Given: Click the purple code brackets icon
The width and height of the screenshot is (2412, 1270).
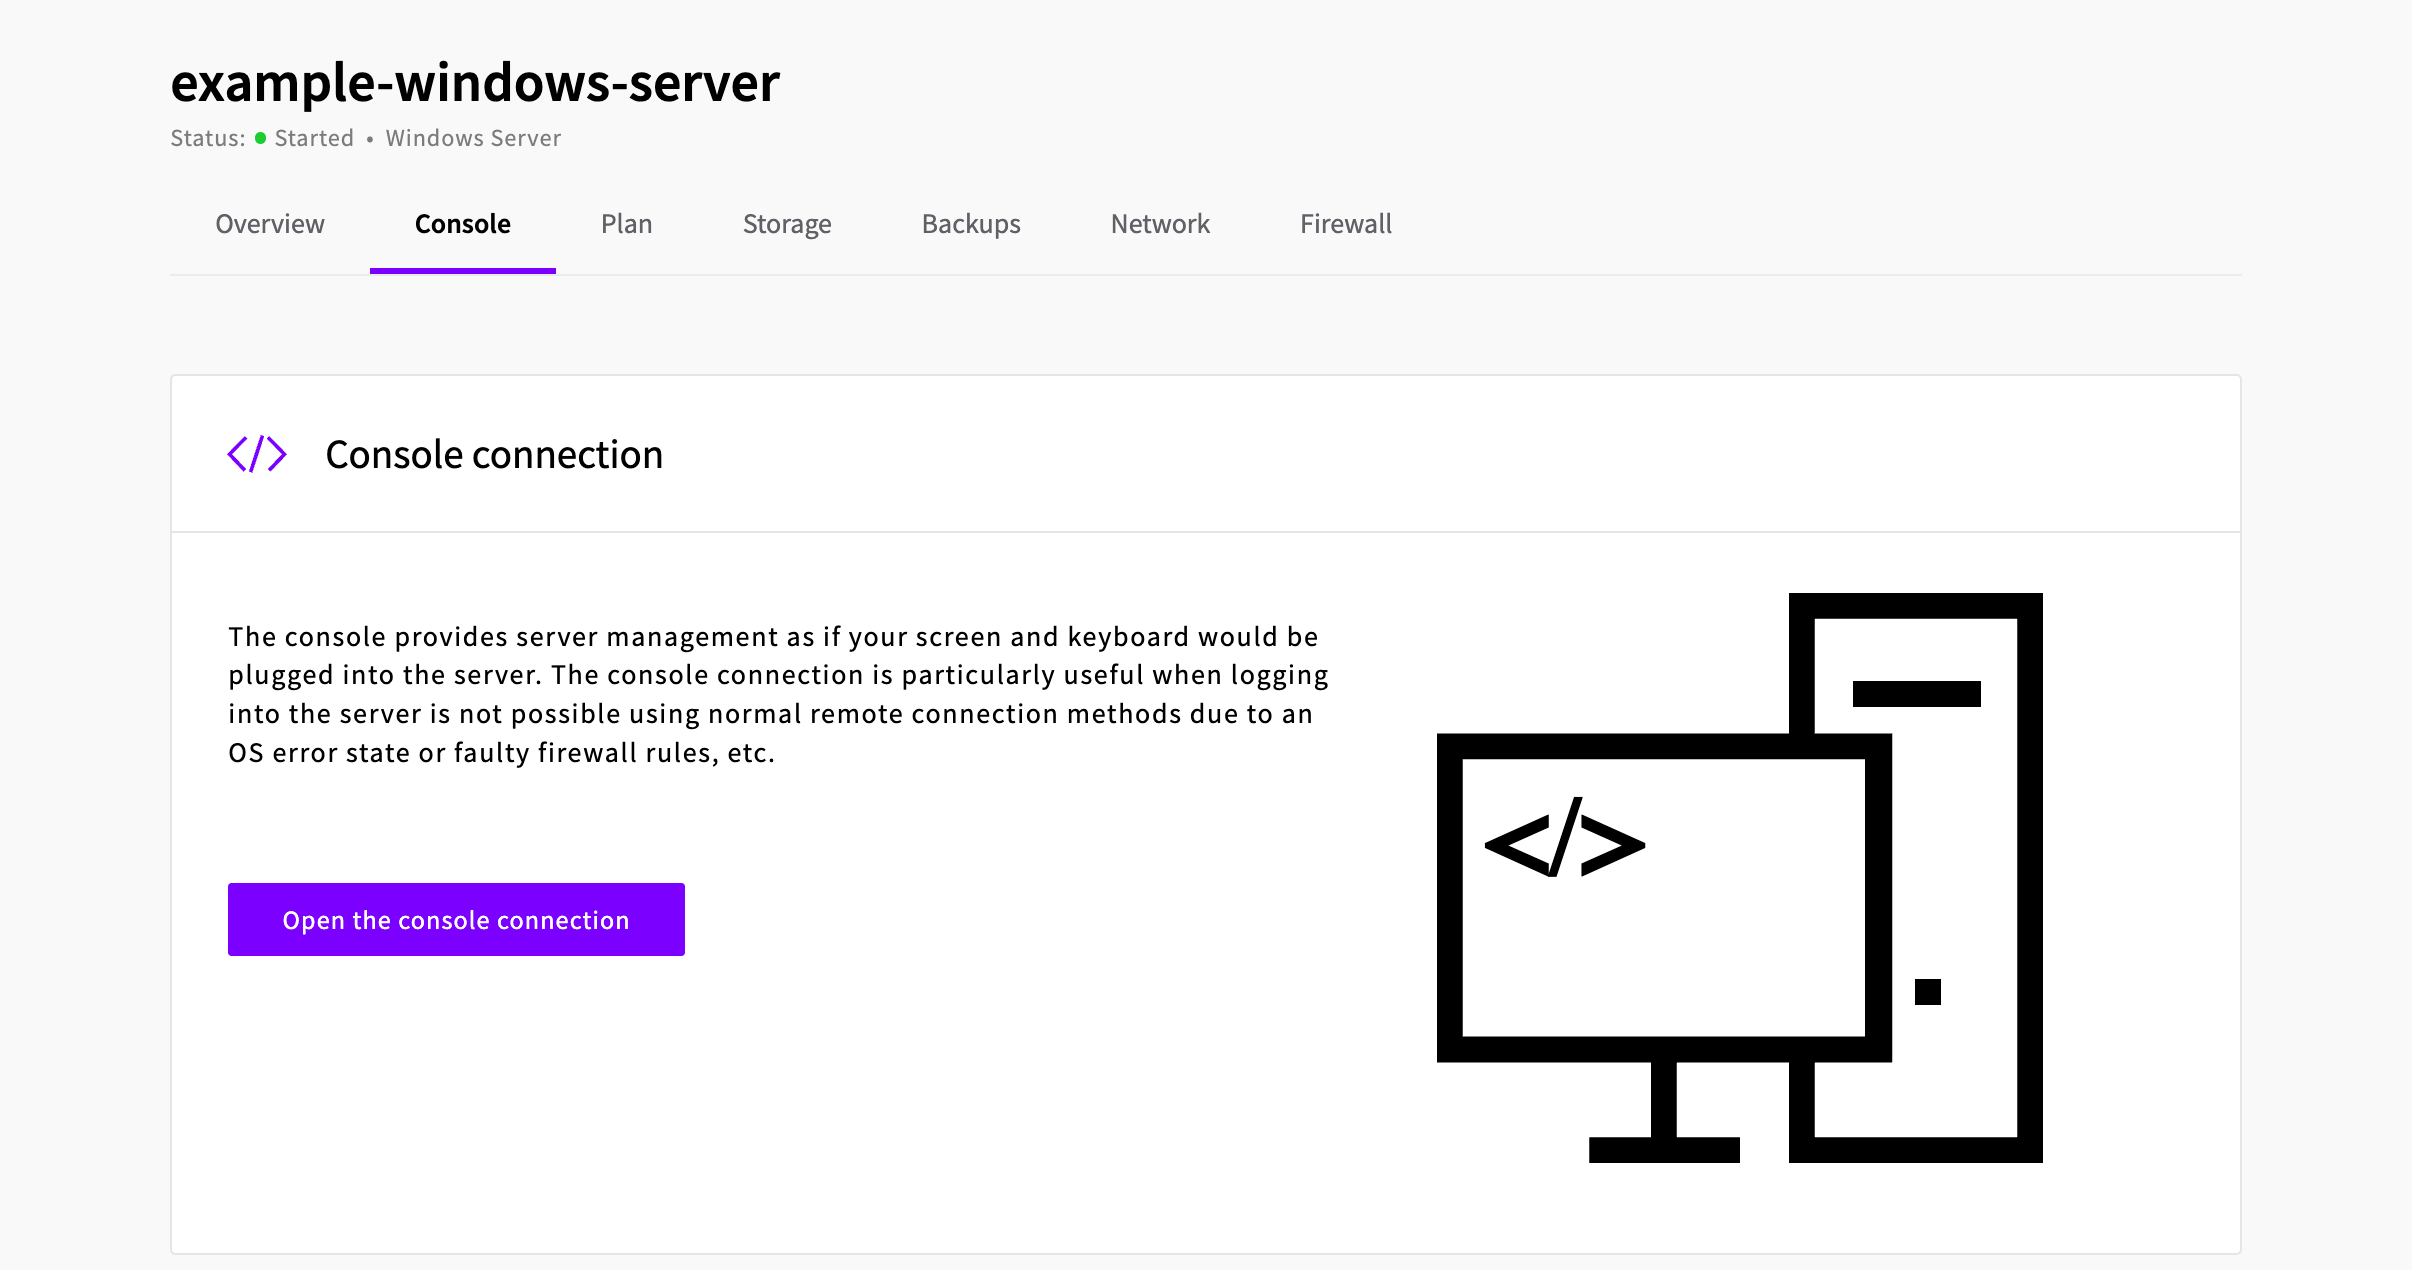Looking at the screenshot, I should click(257, 454).
